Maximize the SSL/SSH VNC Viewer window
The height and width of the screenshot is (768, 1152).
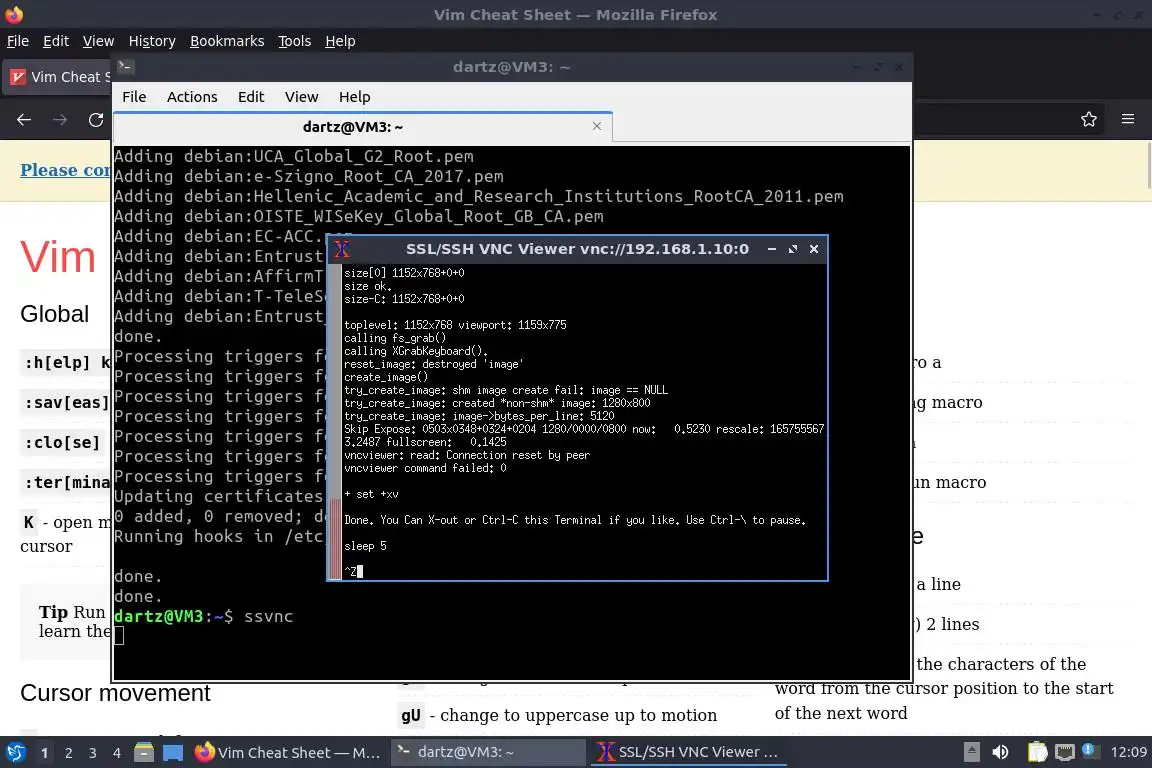point(793,249)
